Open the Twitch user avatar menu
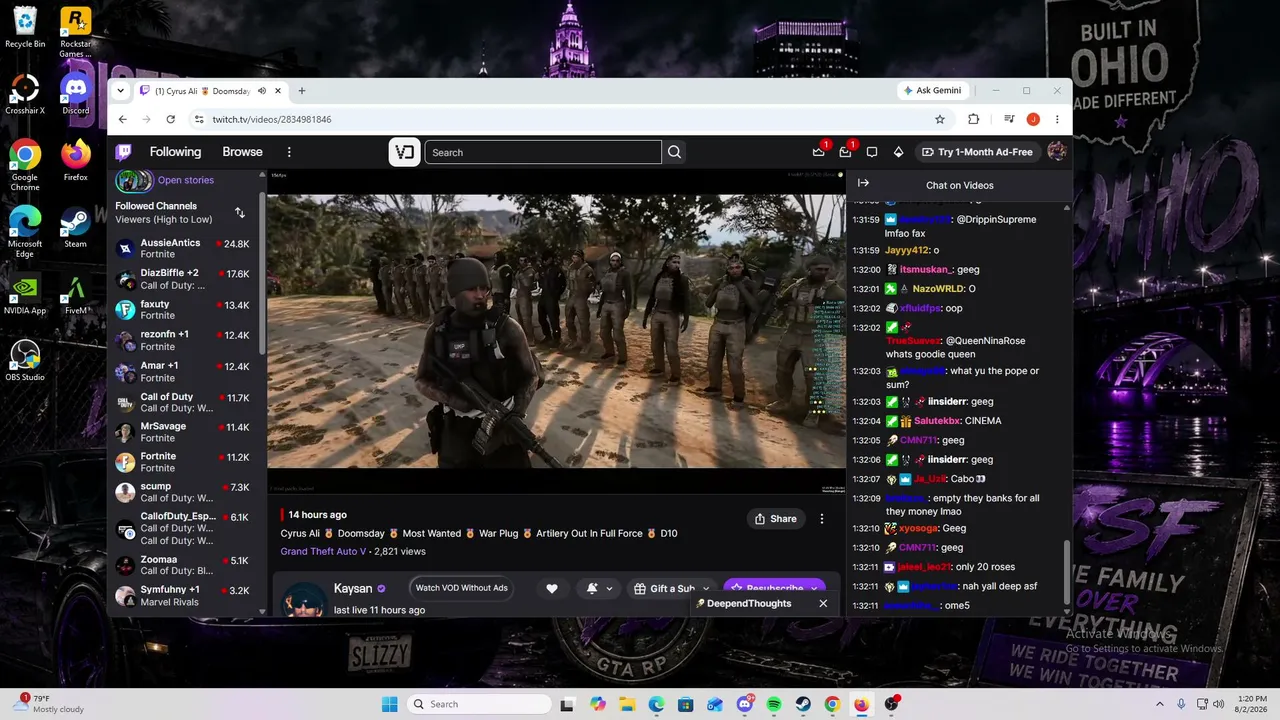1280x720 pixels. pyautogui.click(x=1056, y=152)
